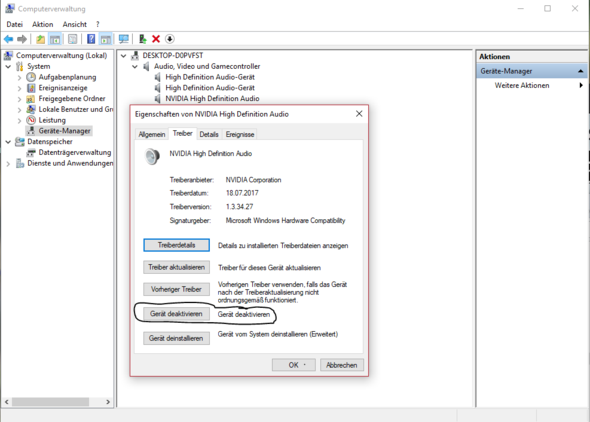Open Help via blue question mark icon
The width and height of the screenshot is (590, 422).
click(x=91, y=39)
